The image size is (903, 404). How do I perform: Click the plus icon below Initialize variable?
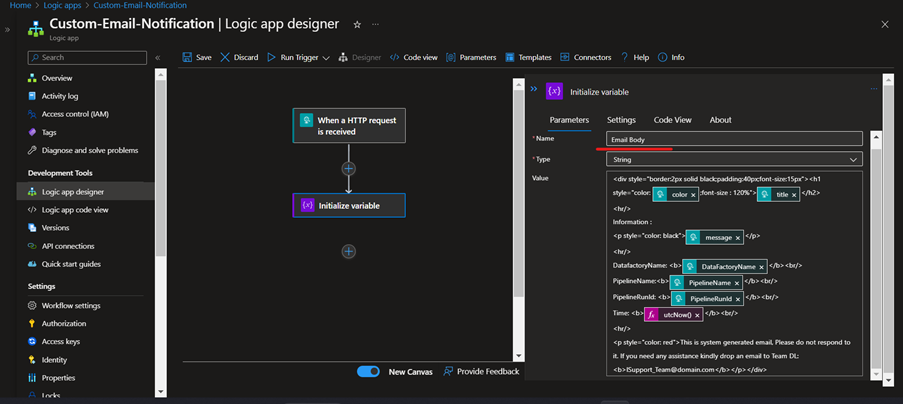click(348, 251)
